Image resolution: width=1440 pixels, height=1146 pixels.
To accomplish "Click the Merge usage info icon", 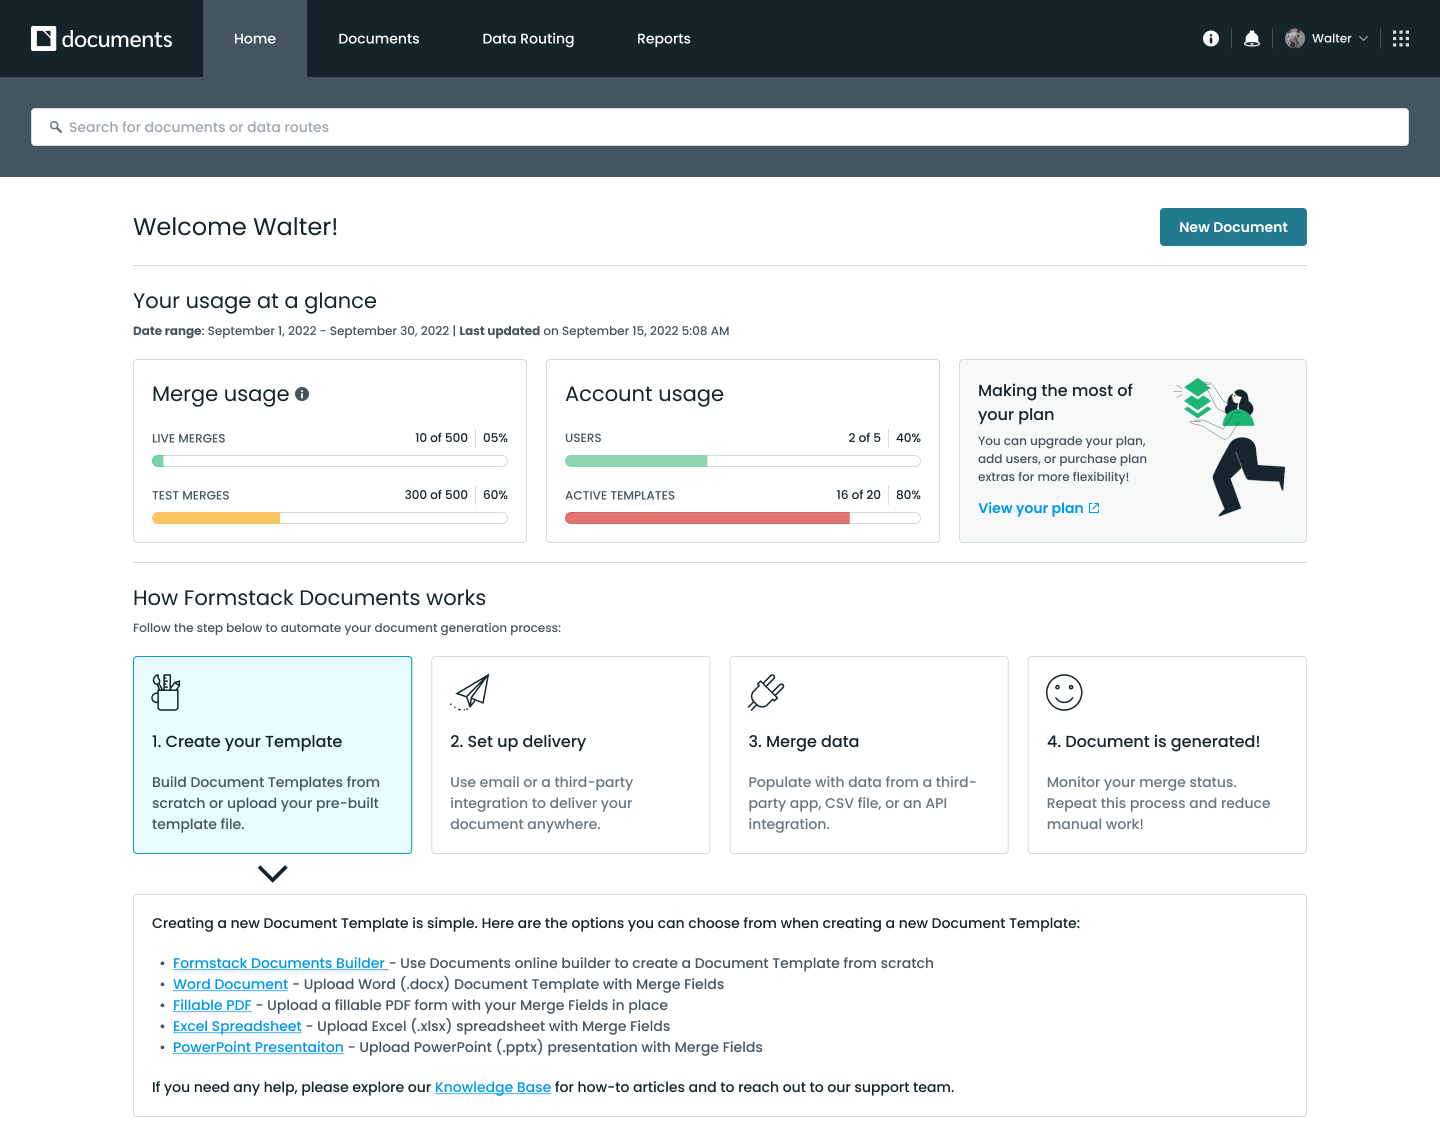I will (x=303, y=394).
